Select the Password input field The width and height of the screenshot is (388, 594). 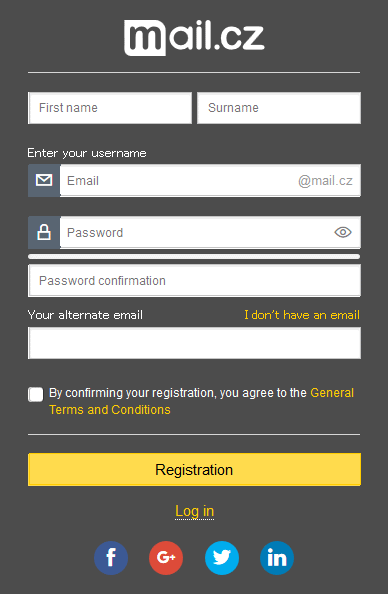(210, 232)
